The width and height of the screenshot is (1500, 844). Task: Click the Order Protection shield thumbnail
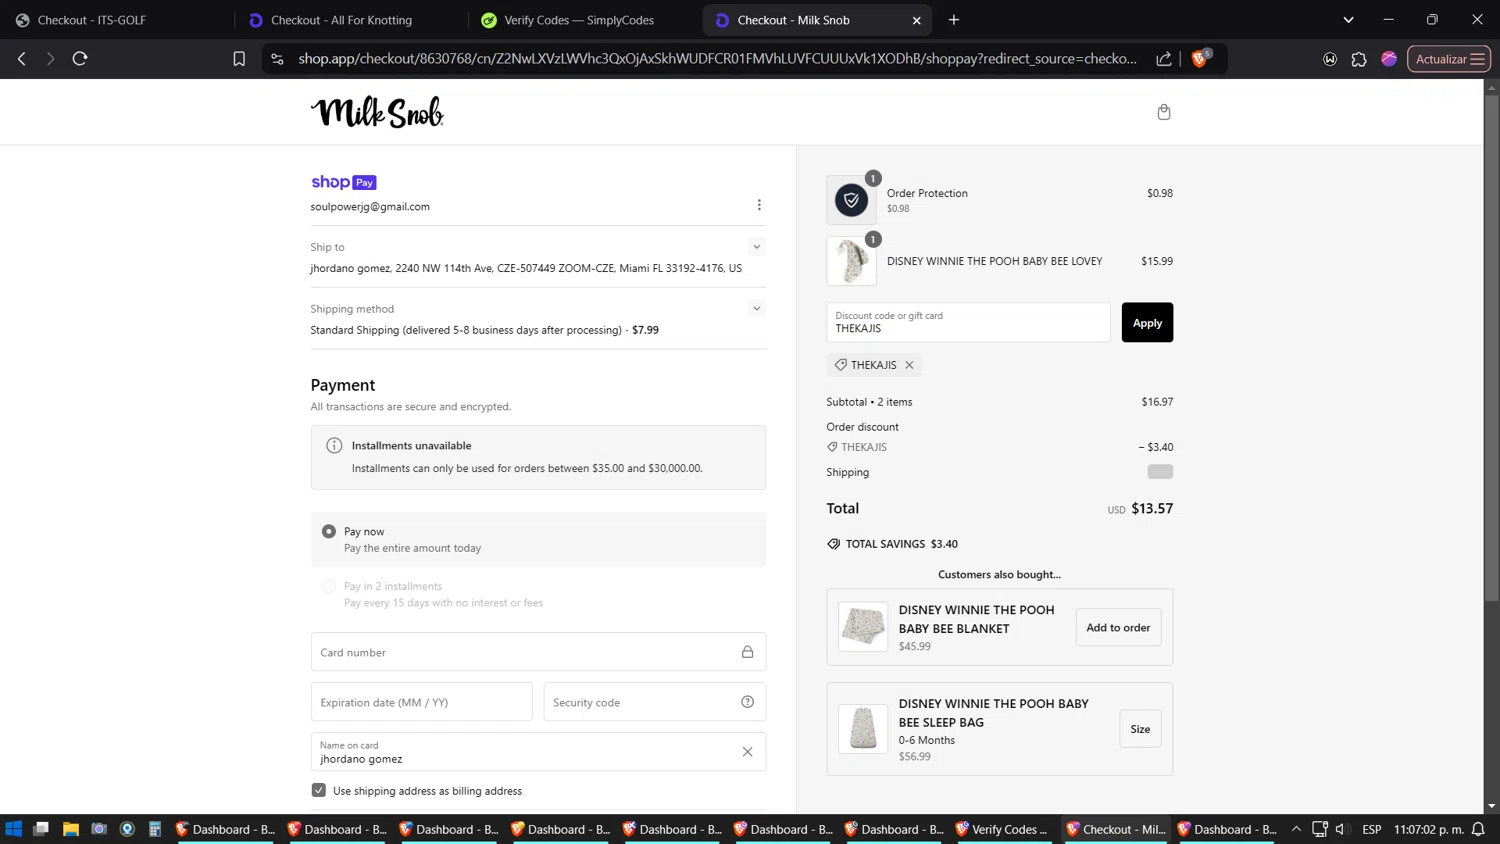[x=851, y=200]
